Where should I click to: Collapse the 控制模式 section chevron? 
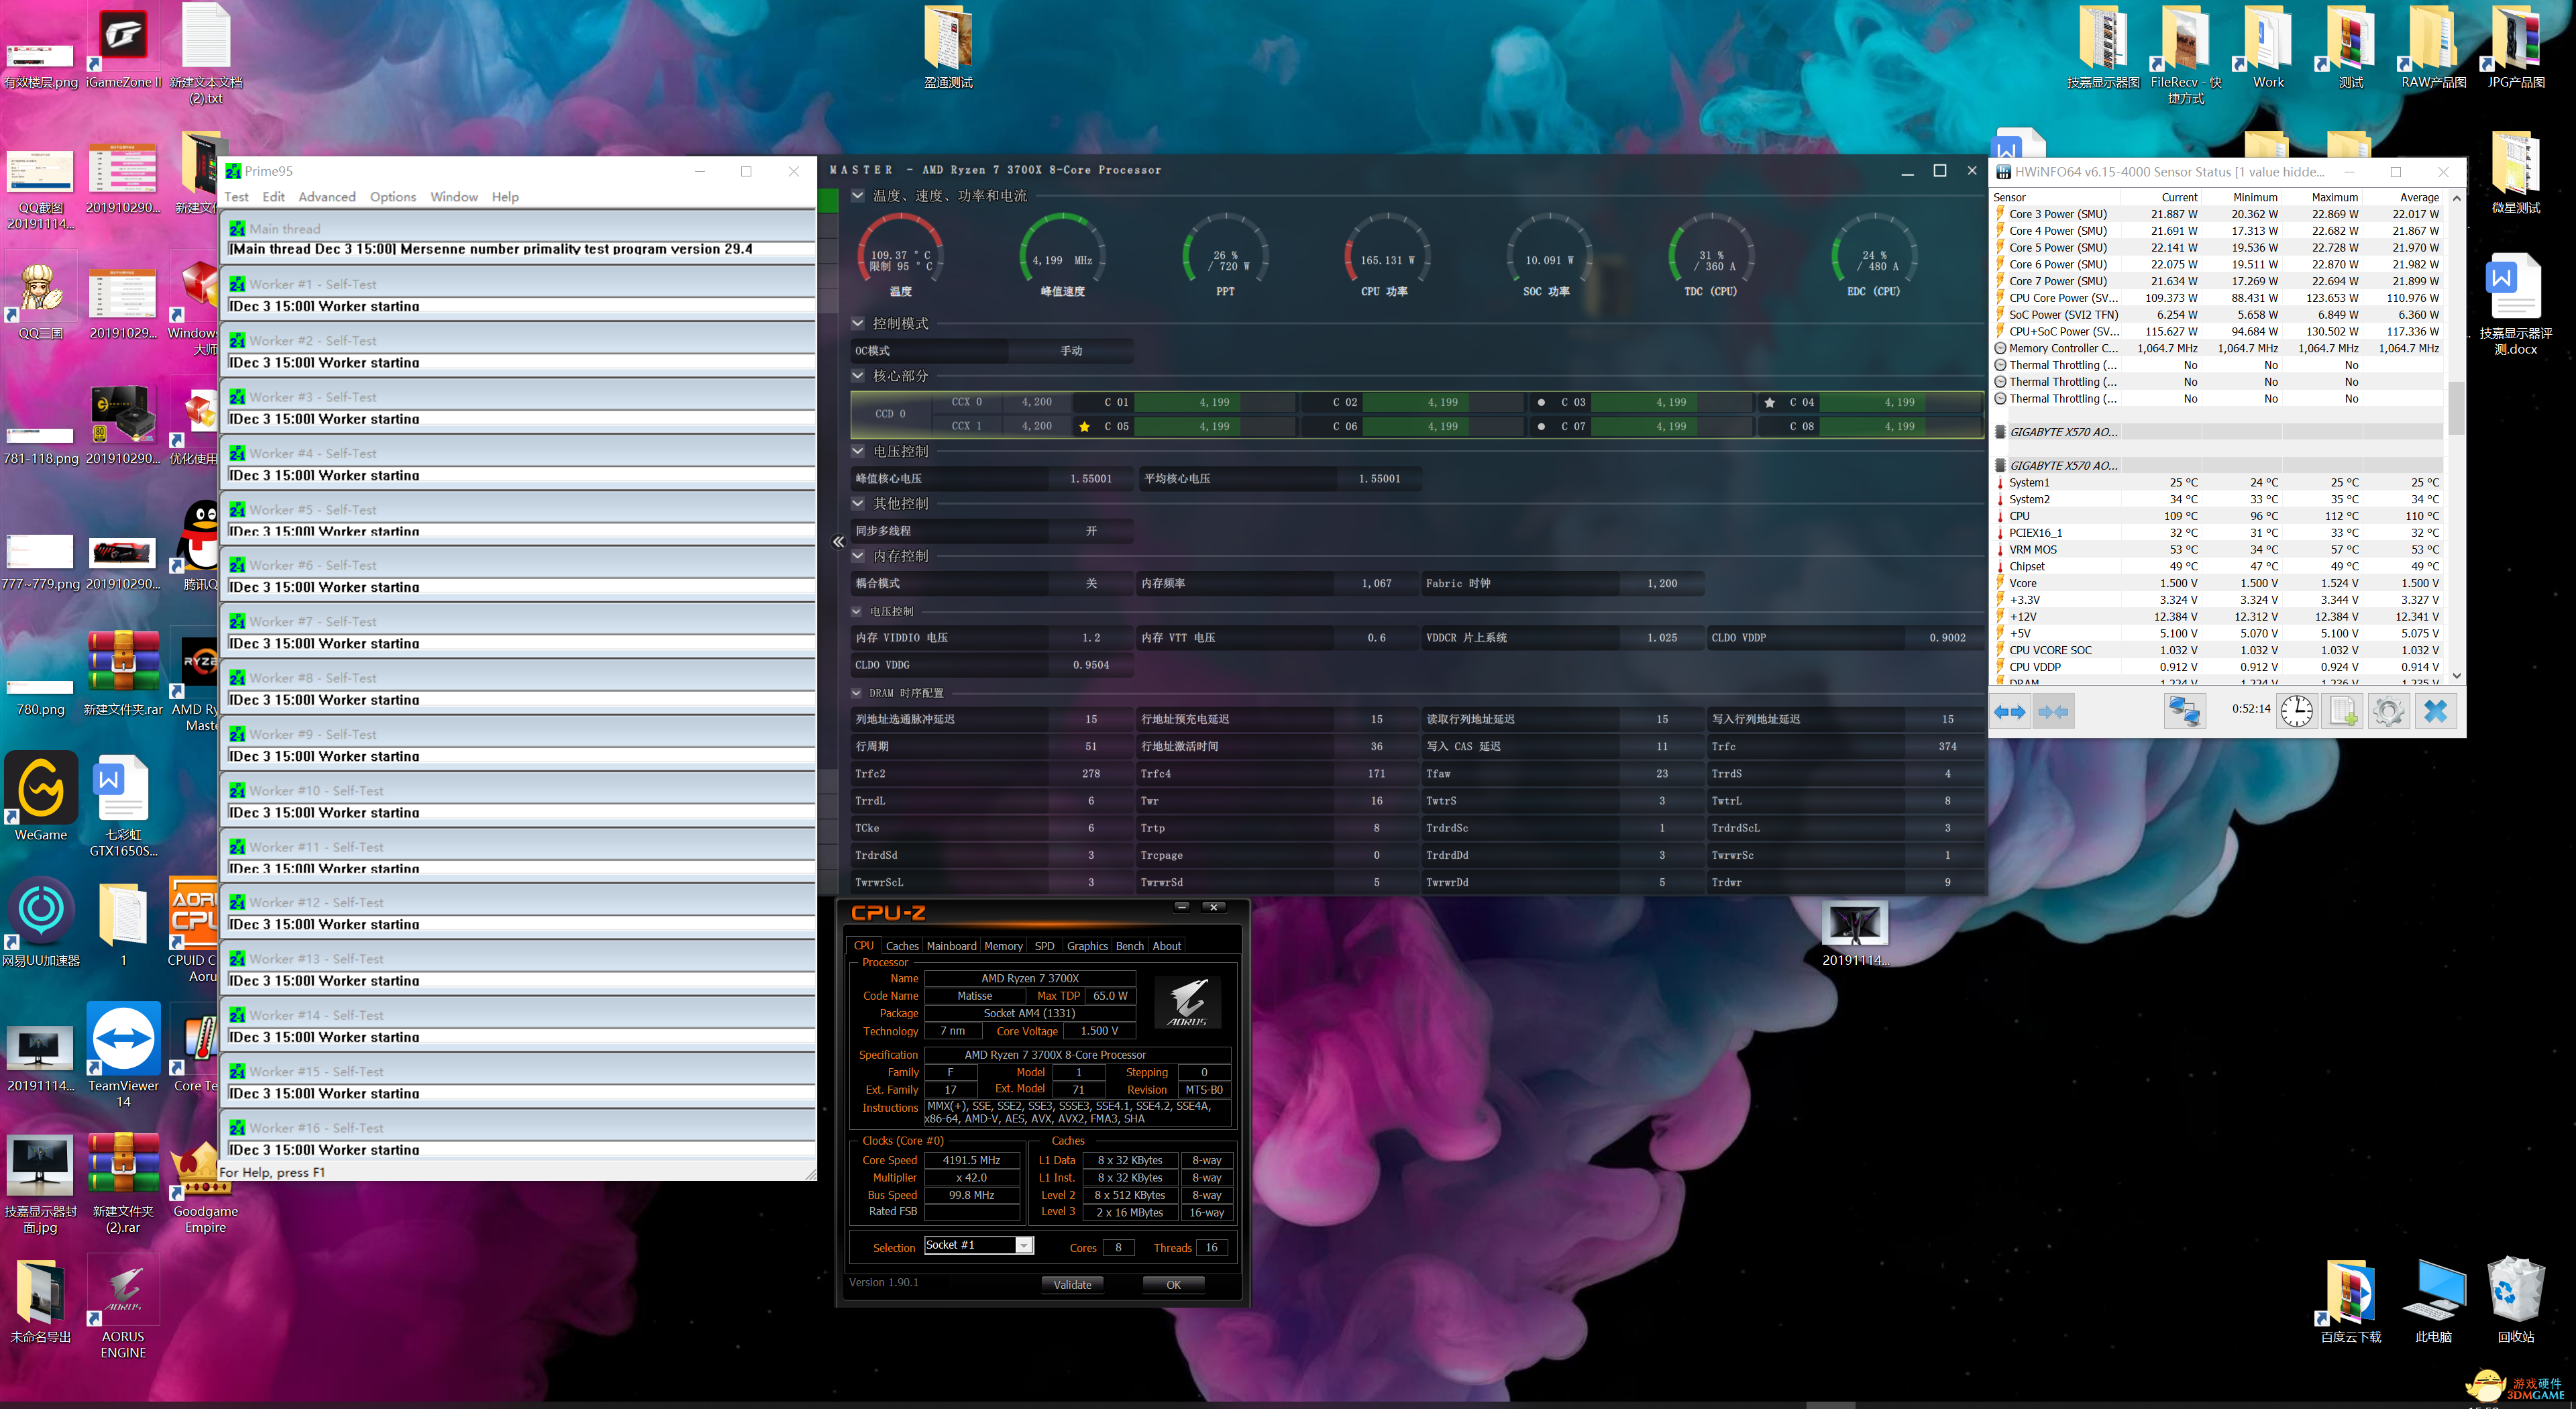[858, 323]
